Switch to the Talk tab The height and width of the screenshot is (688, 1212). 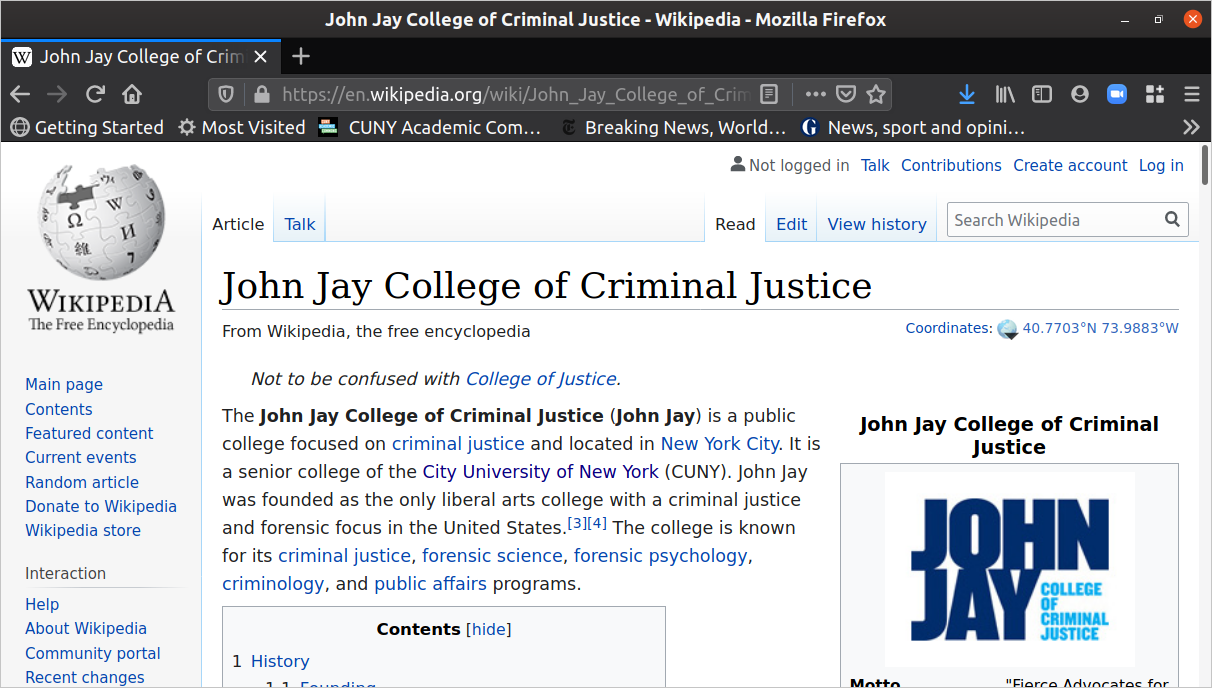(299, 224)
